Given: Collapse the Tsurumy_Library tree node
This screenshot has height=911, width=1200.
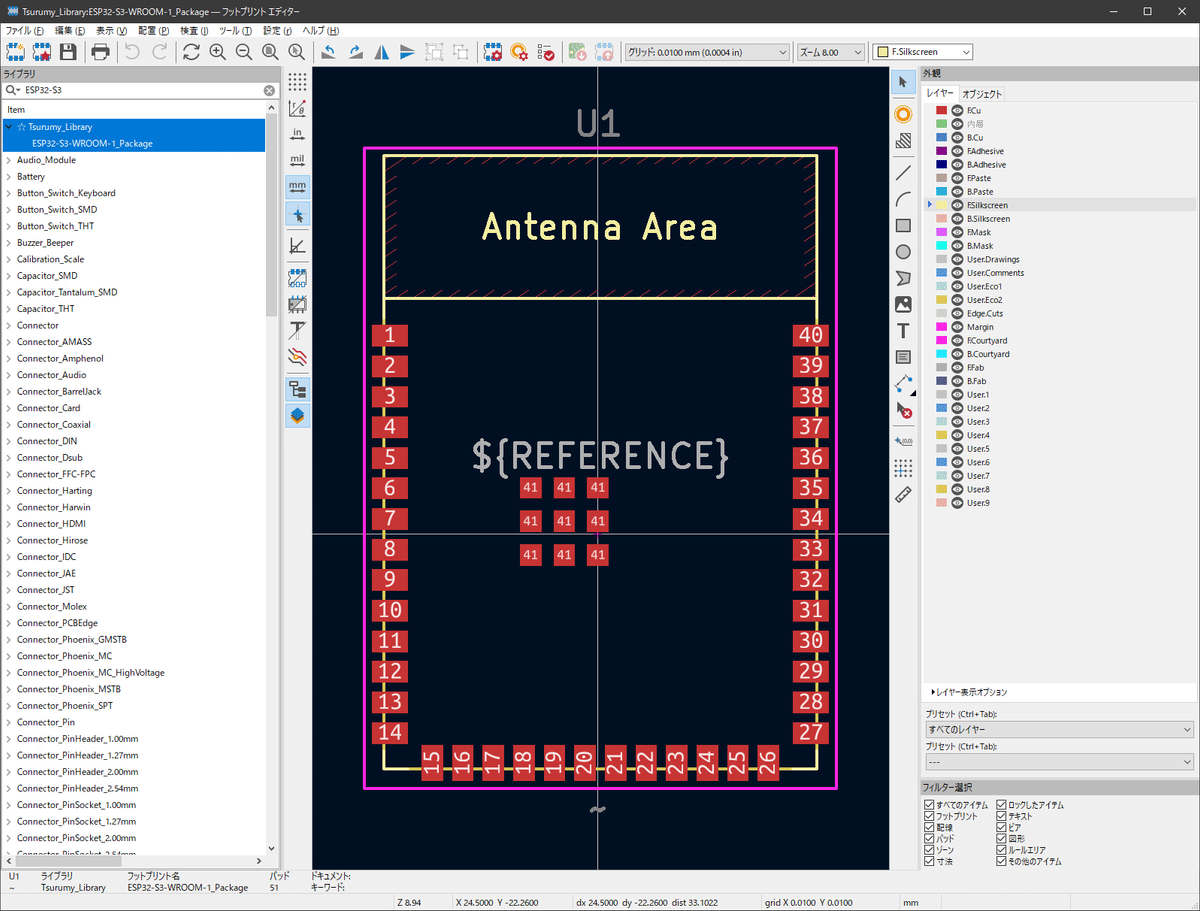Looking at the screenshot, I should pos(9,127).
